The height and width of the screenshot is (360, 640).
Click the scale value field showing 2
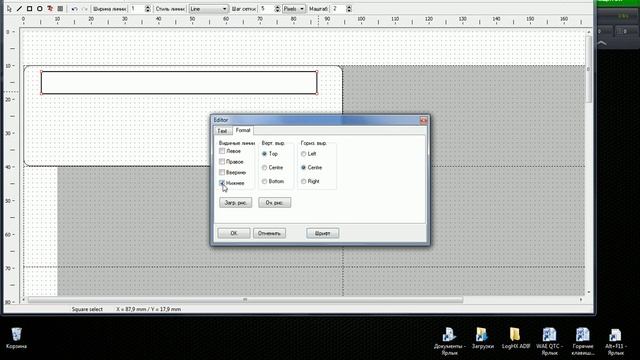coord(338,9)
